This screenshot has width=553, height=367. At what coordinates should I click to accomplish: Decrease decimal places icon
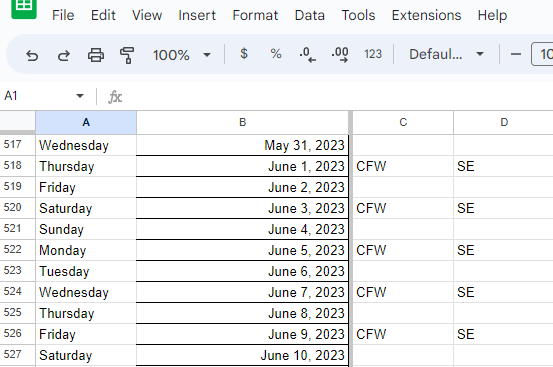307,55
